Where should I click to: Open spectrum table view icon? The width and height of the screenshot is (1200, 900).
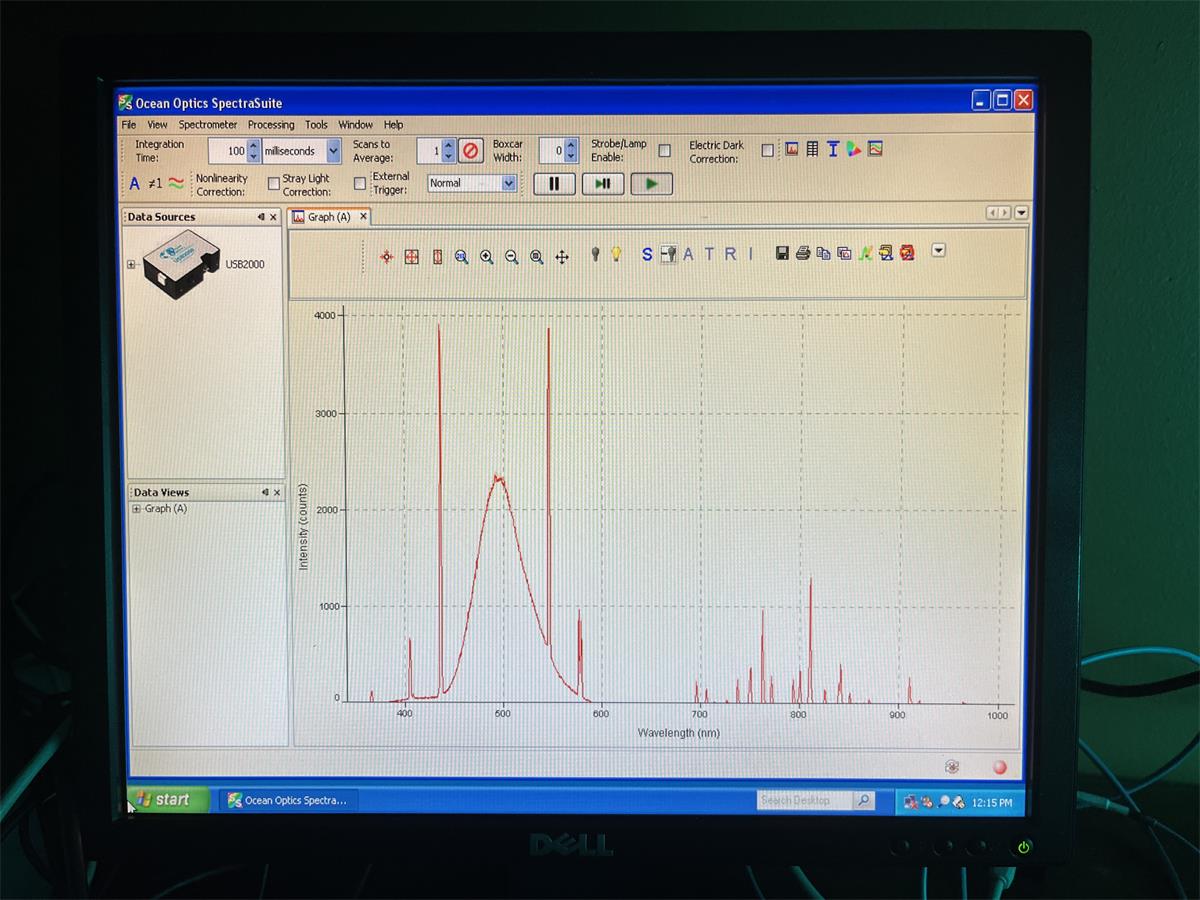(812, 149)
